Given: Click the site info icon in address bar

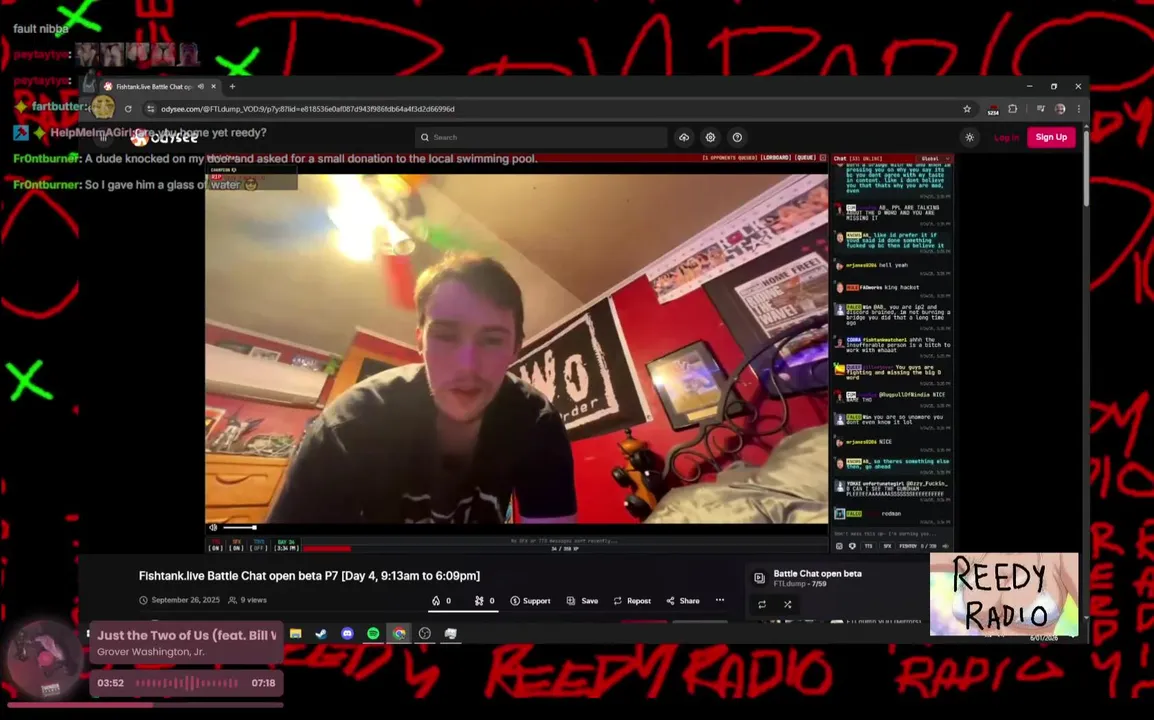Looking at the screenshot, I should pyautogui.click(x=151, y=109).
